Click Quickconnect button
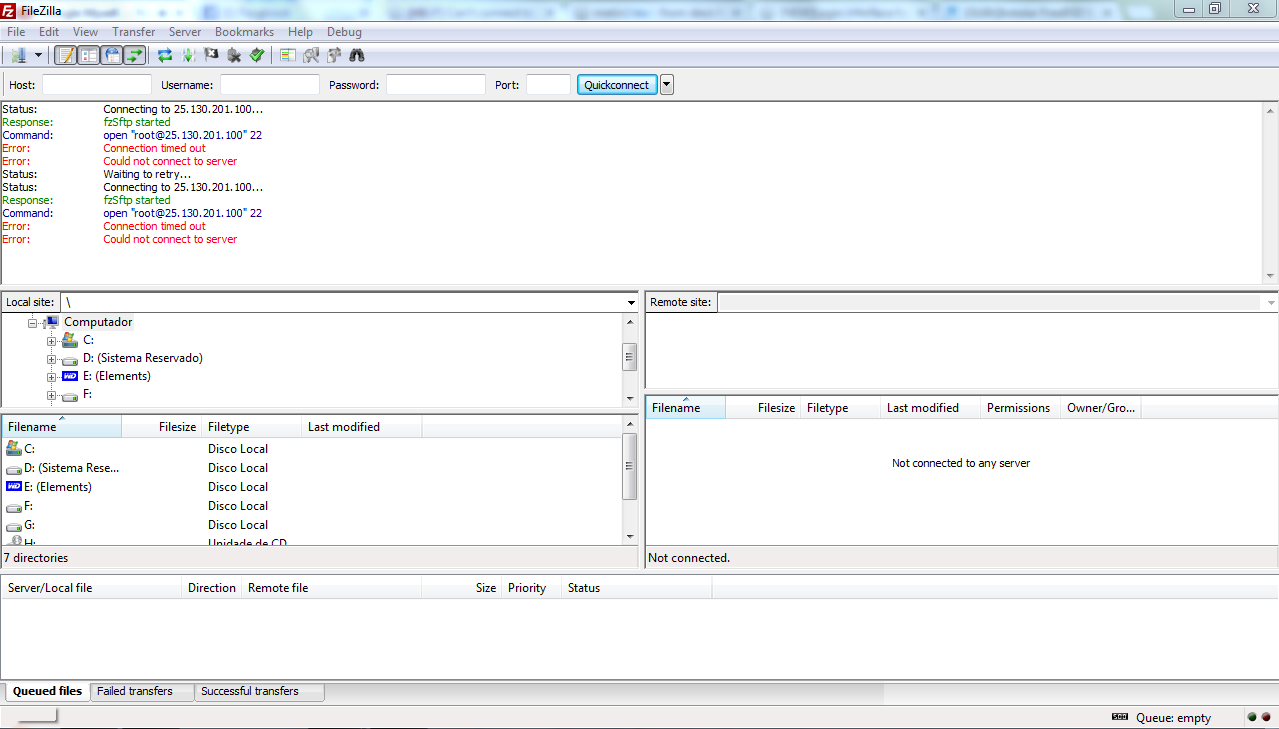The width and height of the screenshot is (1279, 729). tap(617, 85)
